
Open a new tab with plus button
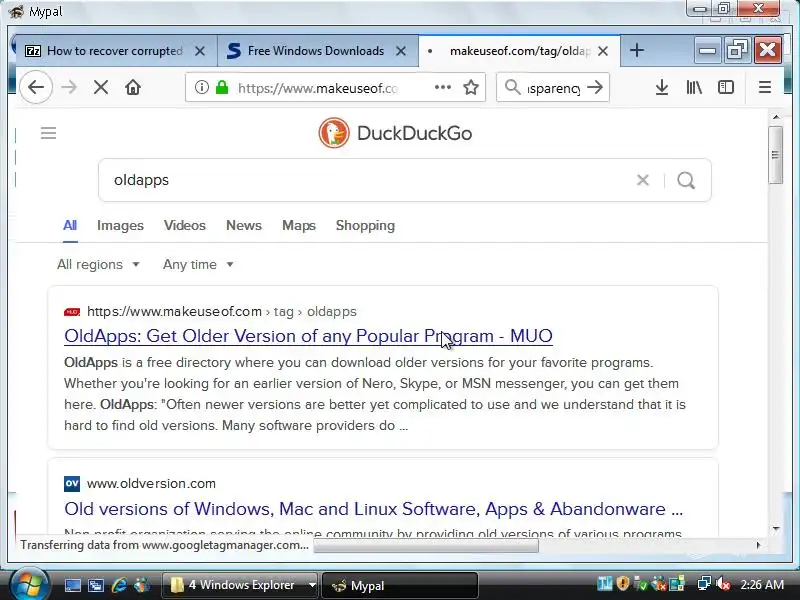[637, 50]
